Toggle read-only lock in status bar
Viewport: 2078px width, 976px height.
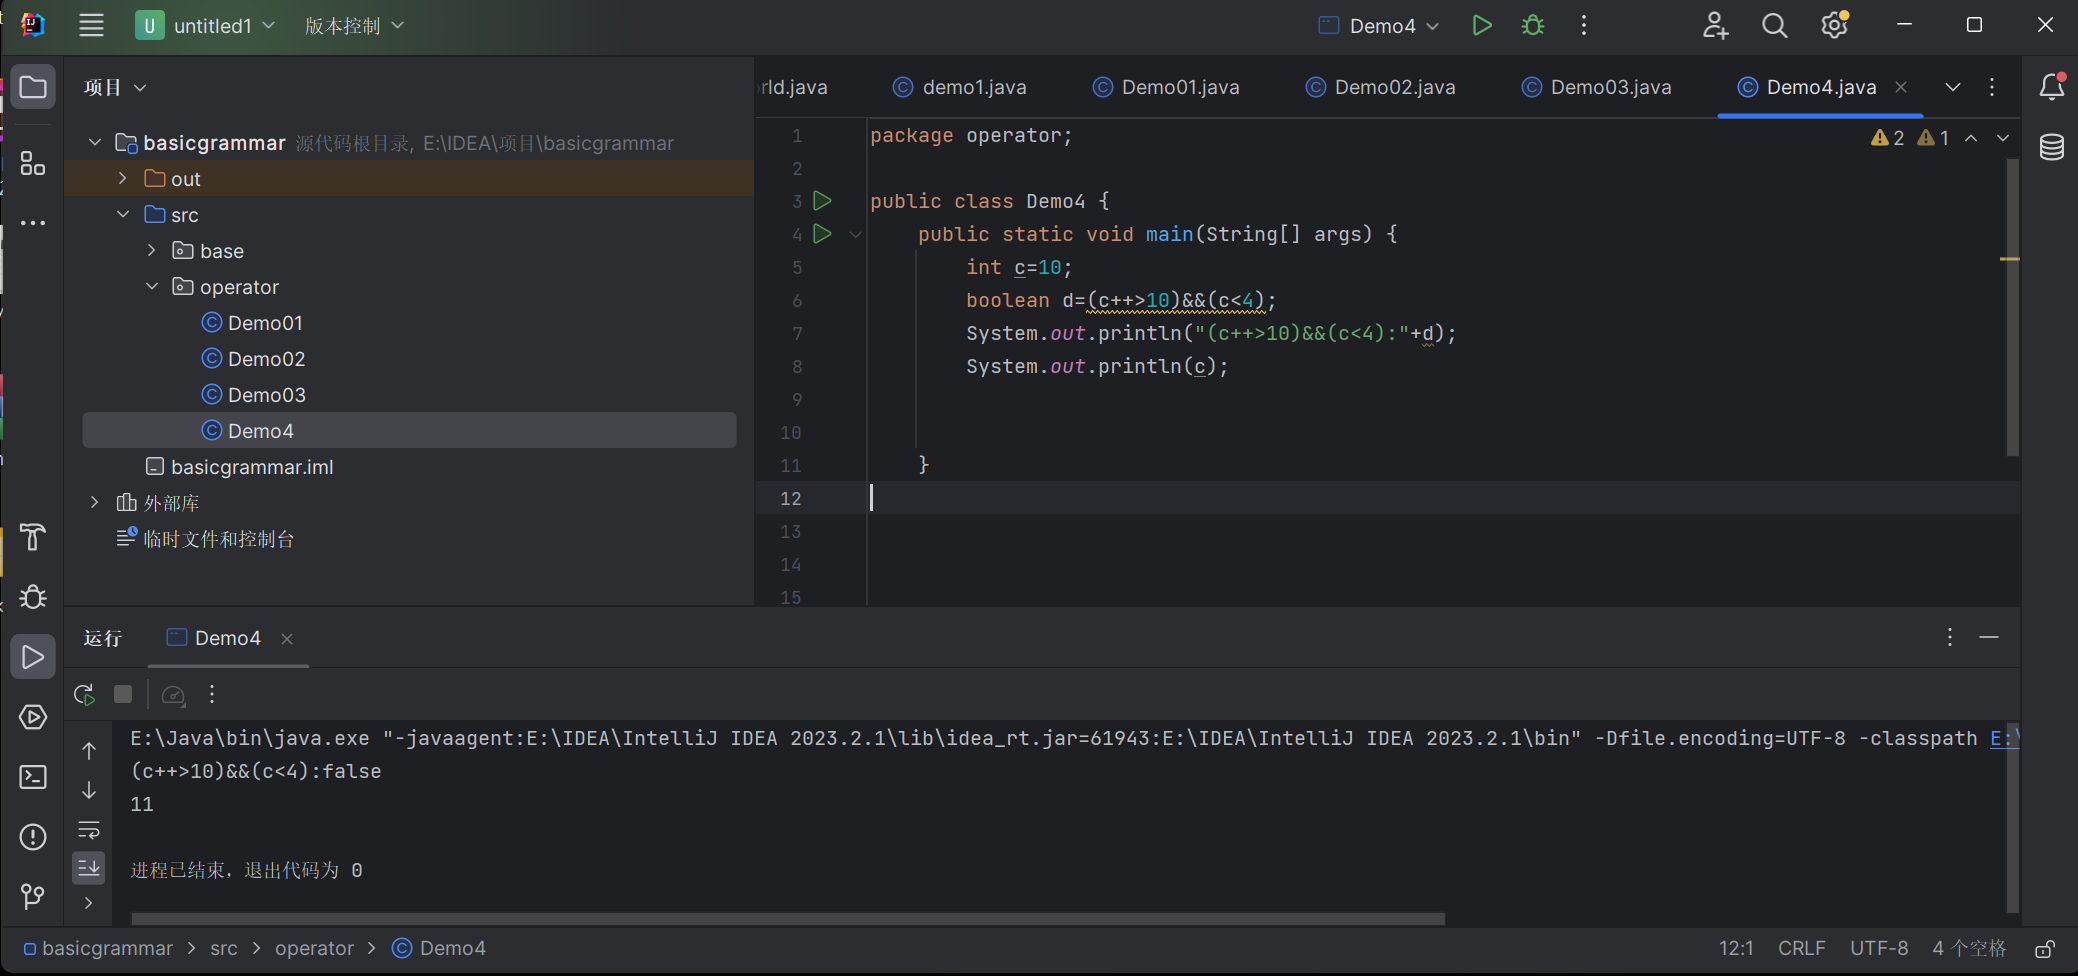2045,949
